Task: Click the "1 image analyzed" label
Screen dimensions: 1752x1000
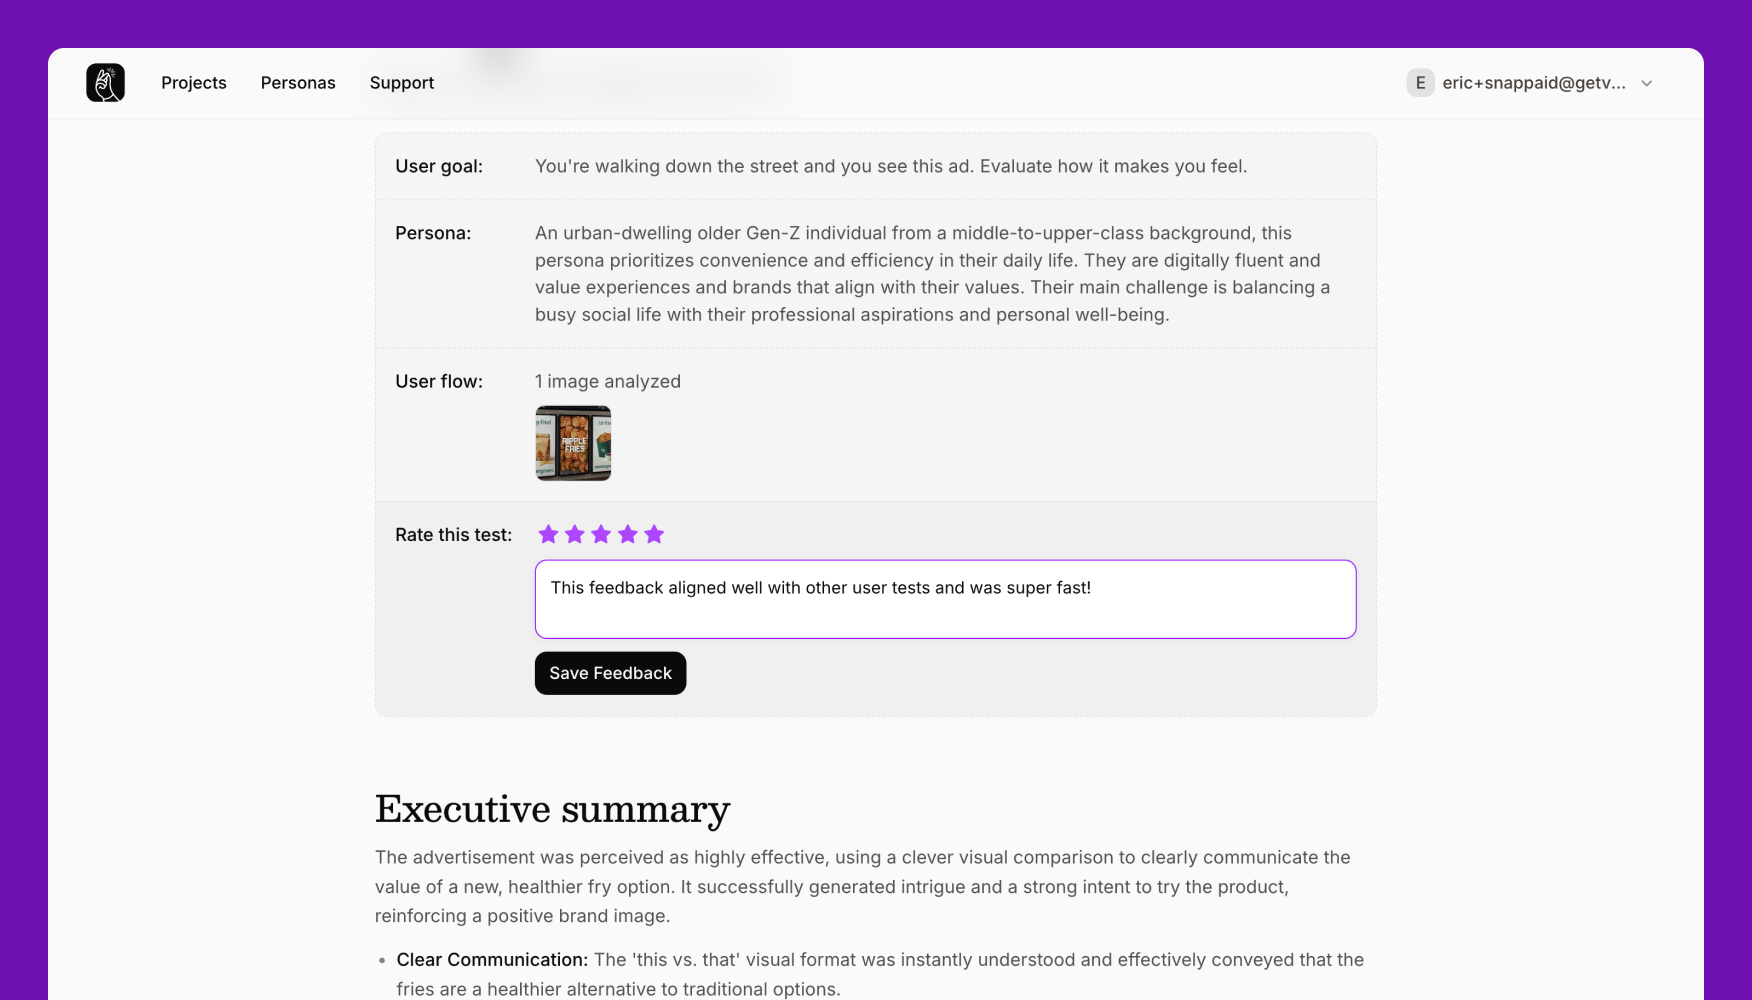Action: [608, 381]
